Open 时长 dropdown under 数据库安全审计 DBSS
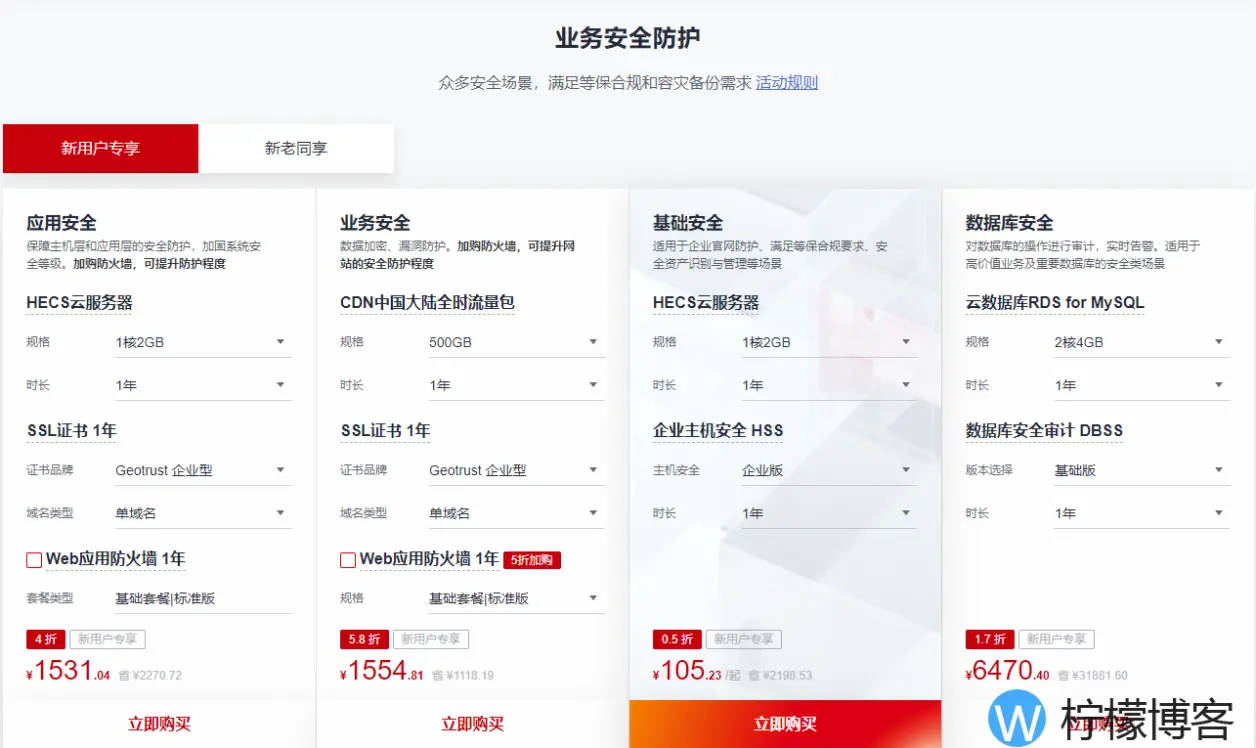The image size is (1256, 748). [1143, 513]
